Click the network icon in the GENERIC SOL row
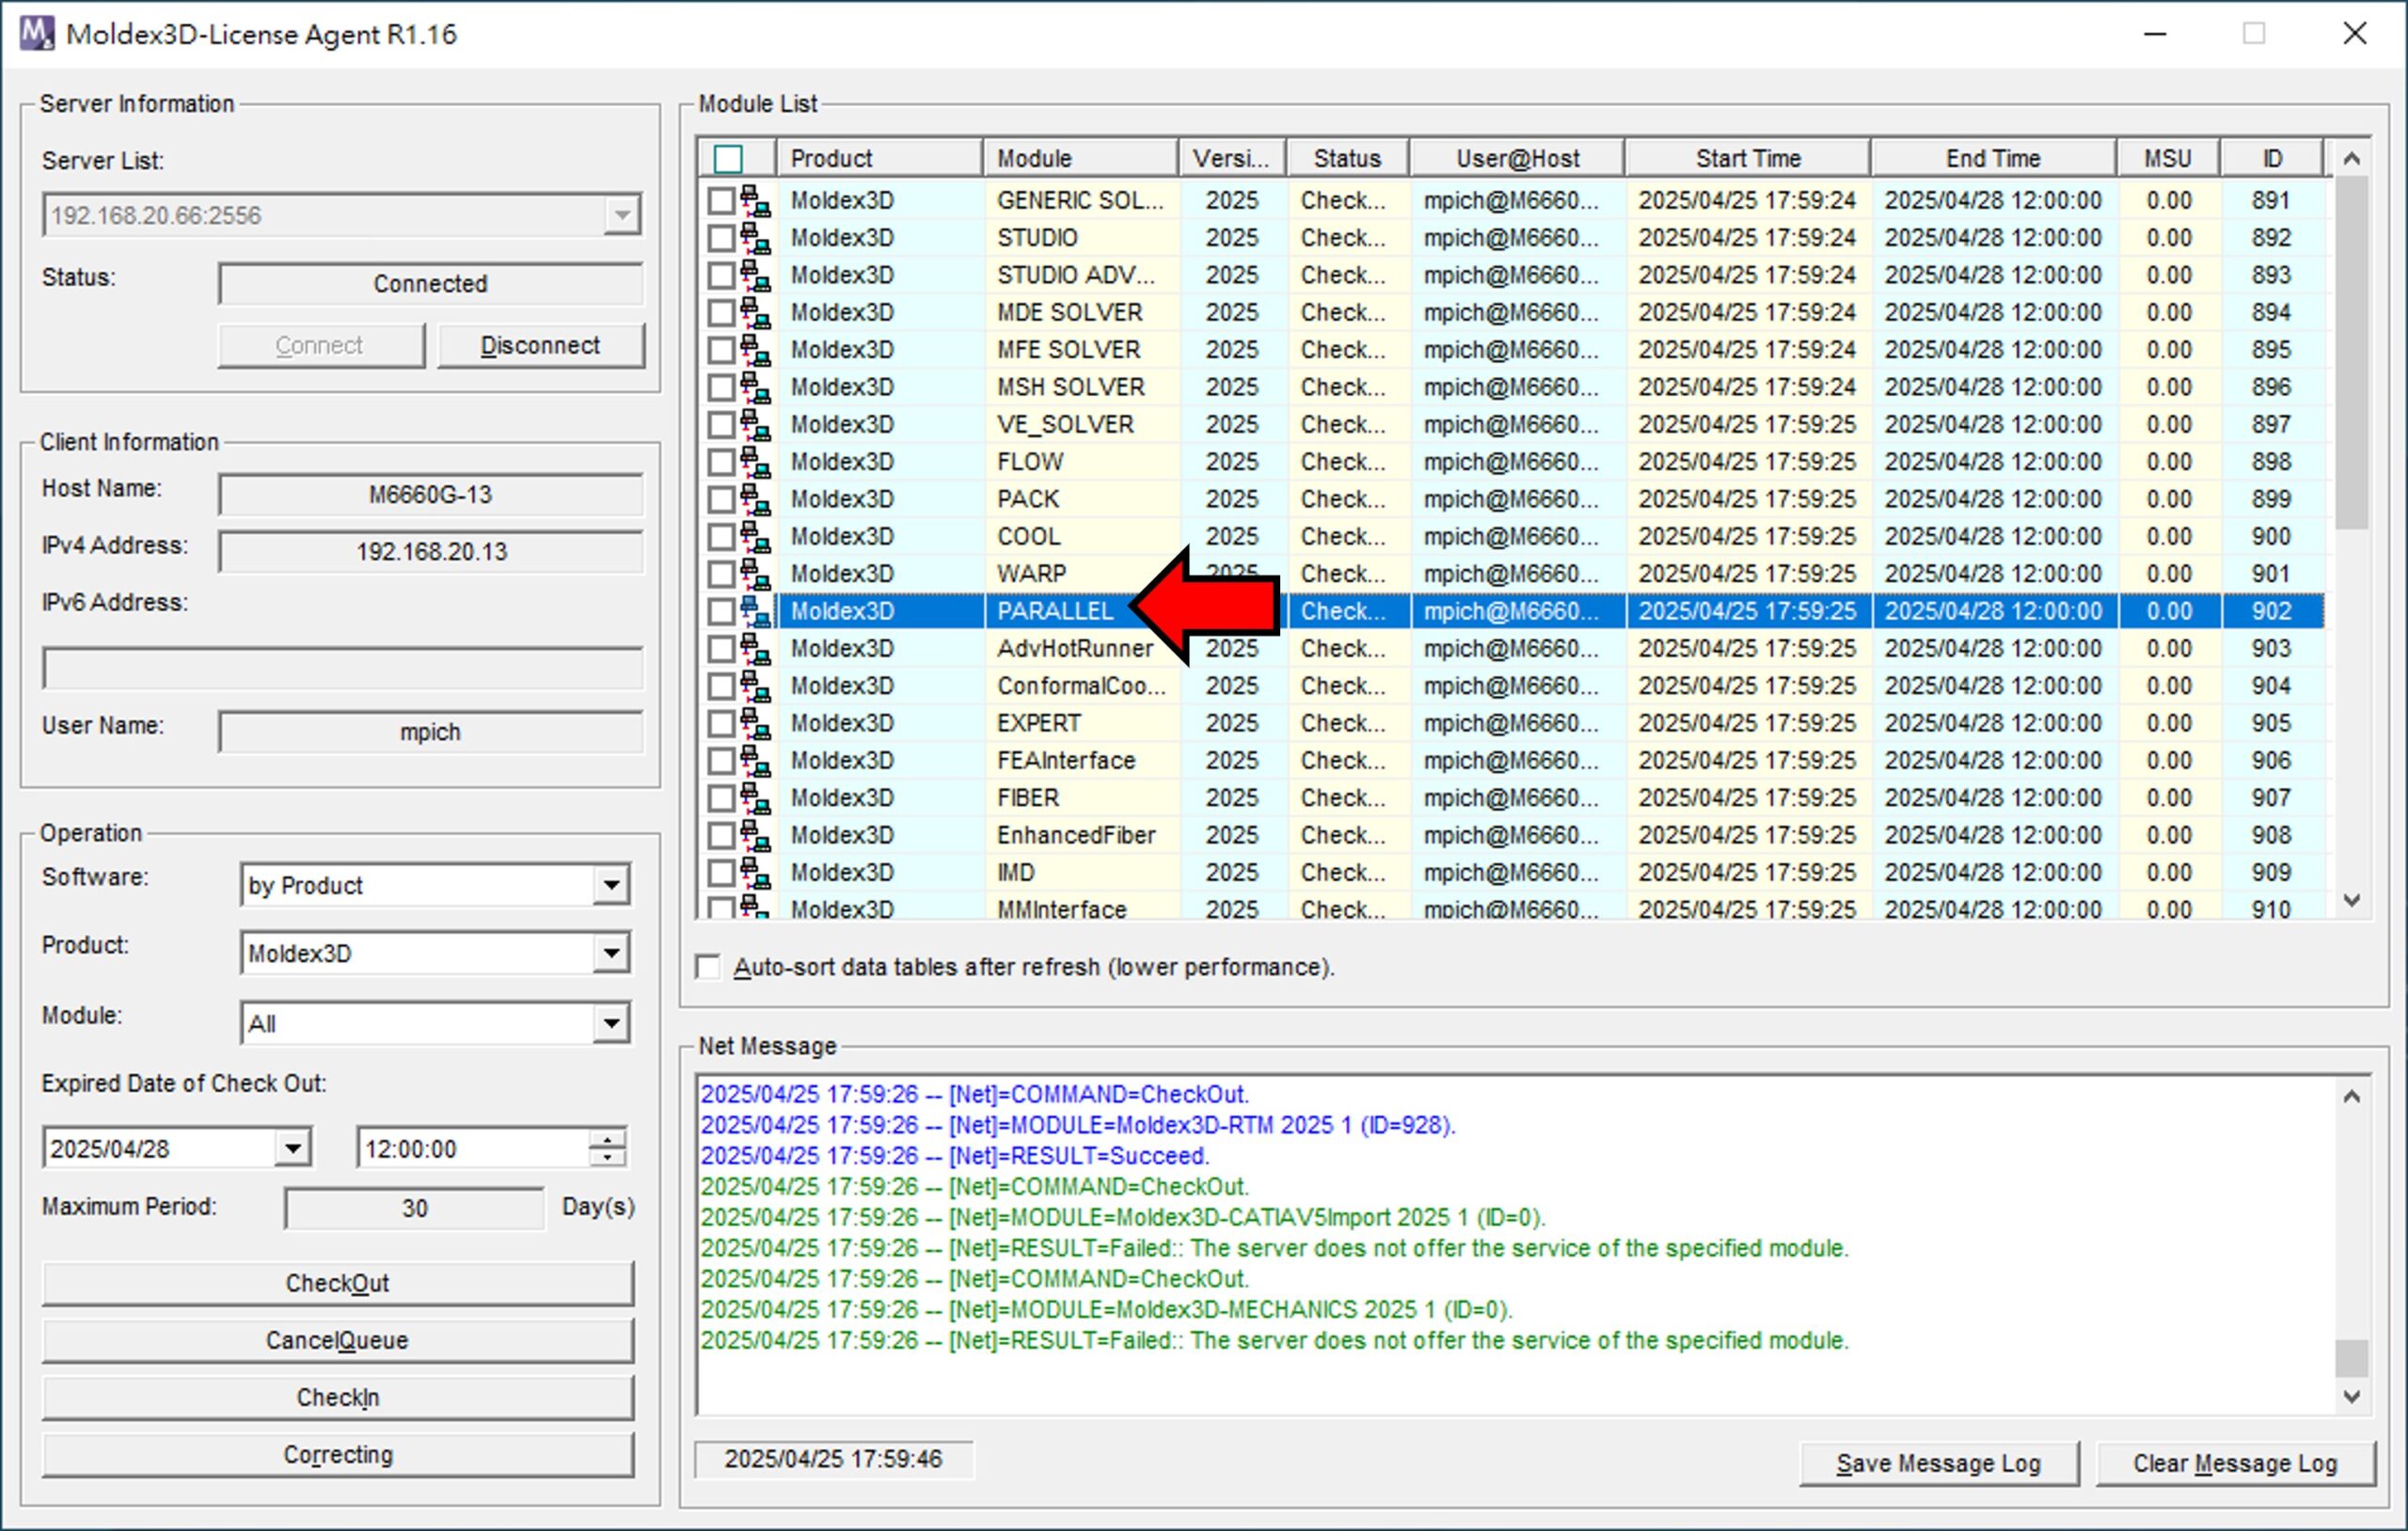The width and height of the screenshot is (2408, 1531). coord(755,201)
